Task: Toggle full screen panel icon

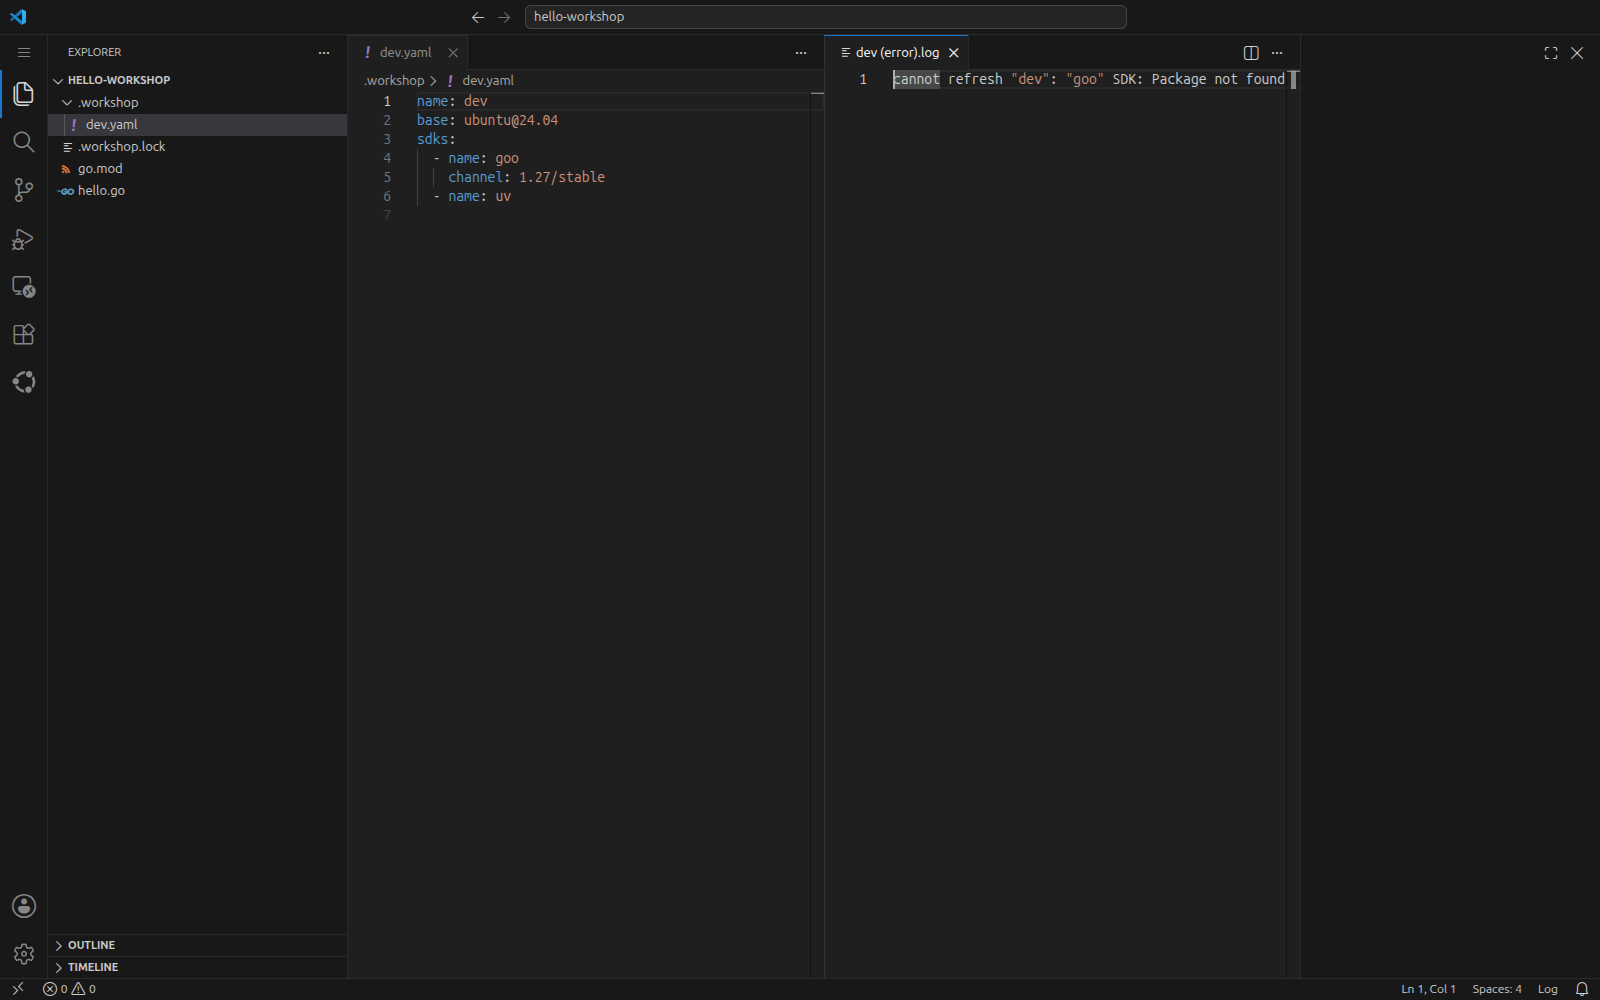Action: pos(1551,53)
